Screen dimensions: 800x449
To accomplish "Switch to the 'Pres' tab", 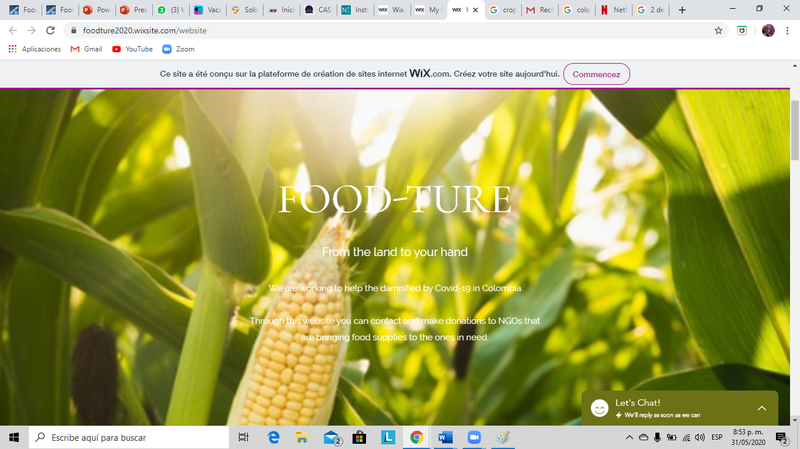I will 133,10.
